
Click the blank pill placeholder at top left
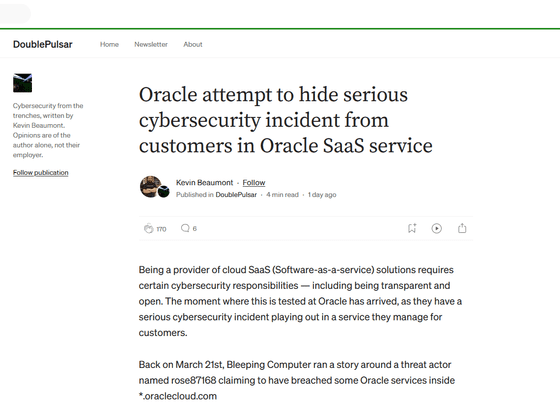(15, 14)
